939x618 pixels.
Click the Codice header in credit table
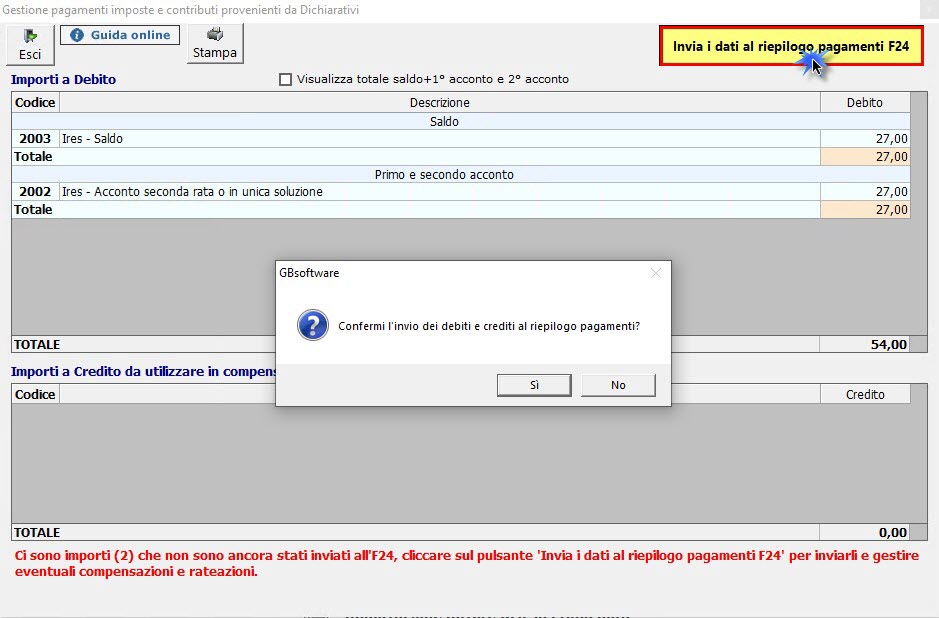click(35, 394)
